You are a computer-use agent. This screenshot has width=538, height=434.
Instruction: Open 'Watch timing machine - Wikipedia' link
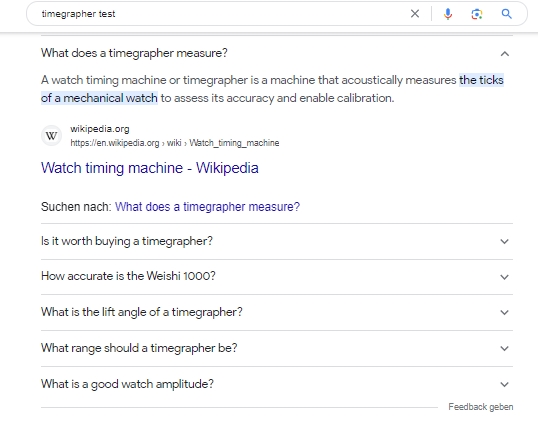point(150,168)
